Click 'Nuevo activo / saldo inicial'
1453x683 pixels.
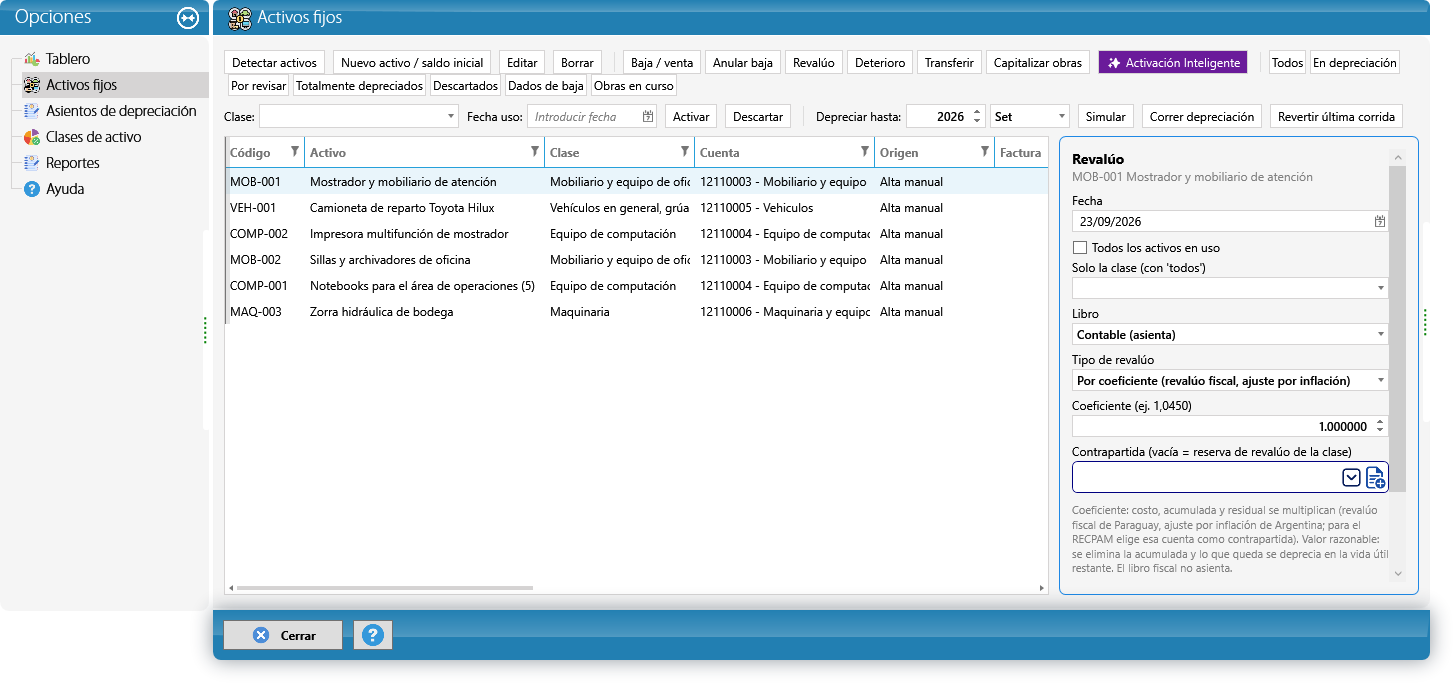coord(412,63)
